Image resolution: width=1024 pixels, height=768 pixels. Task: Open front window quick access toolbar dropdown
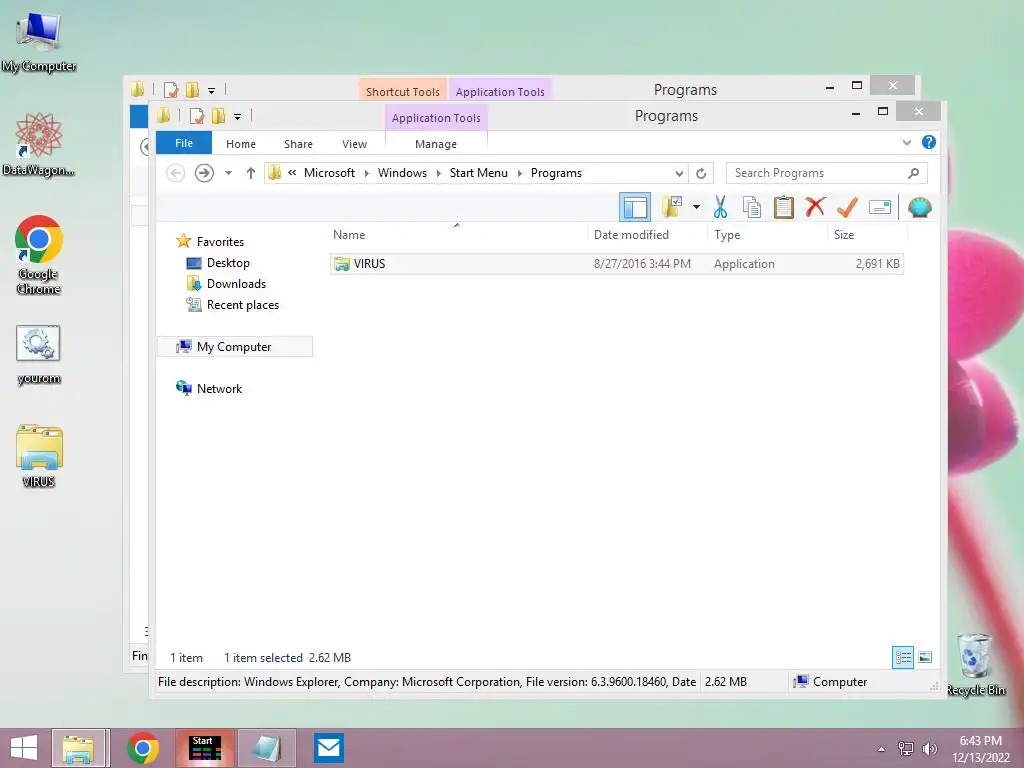point(238,117)
